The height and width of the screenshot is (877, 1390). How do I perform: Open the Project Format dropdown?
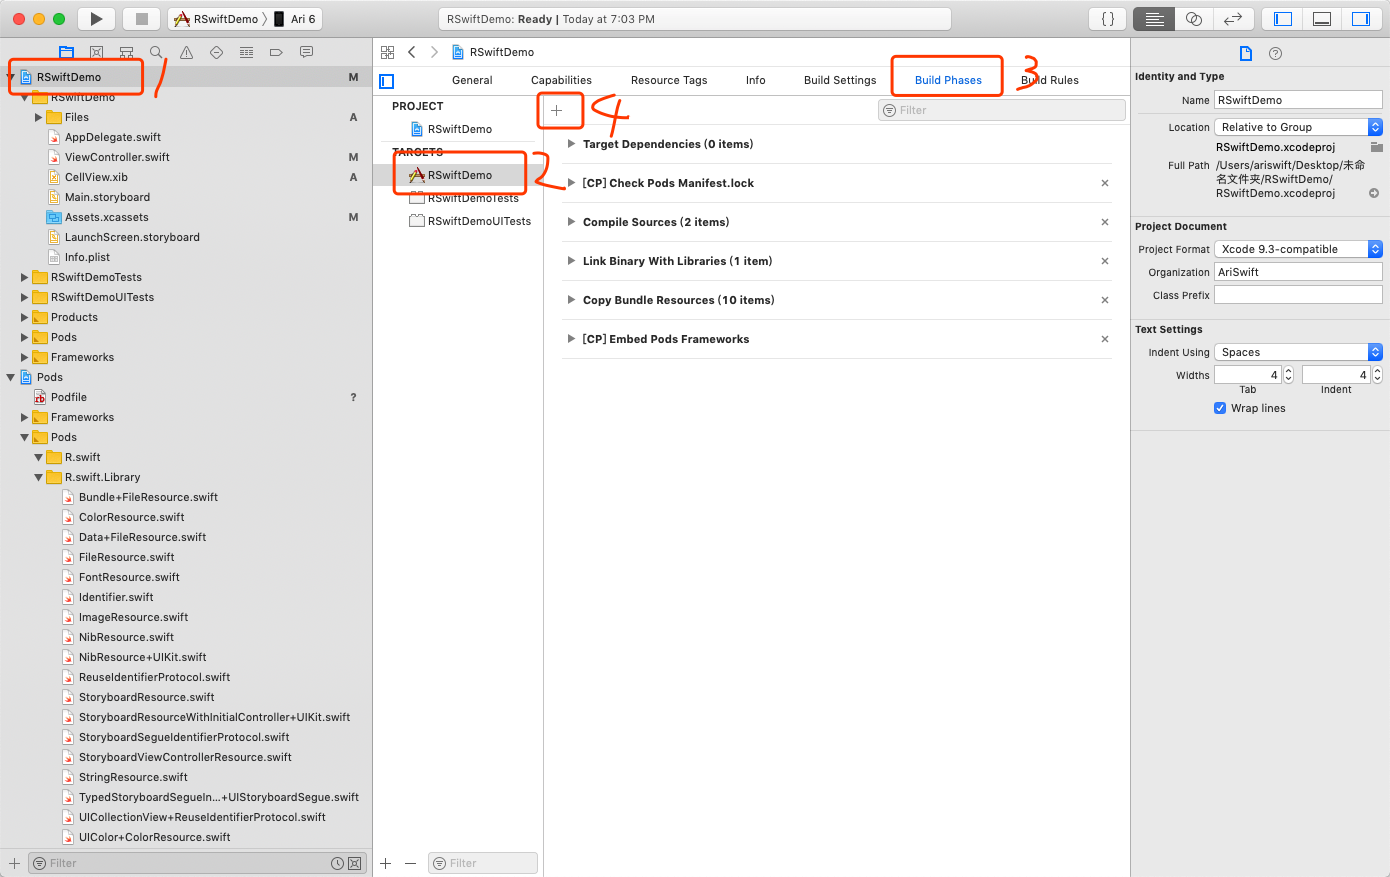[x=1298, y=249]
